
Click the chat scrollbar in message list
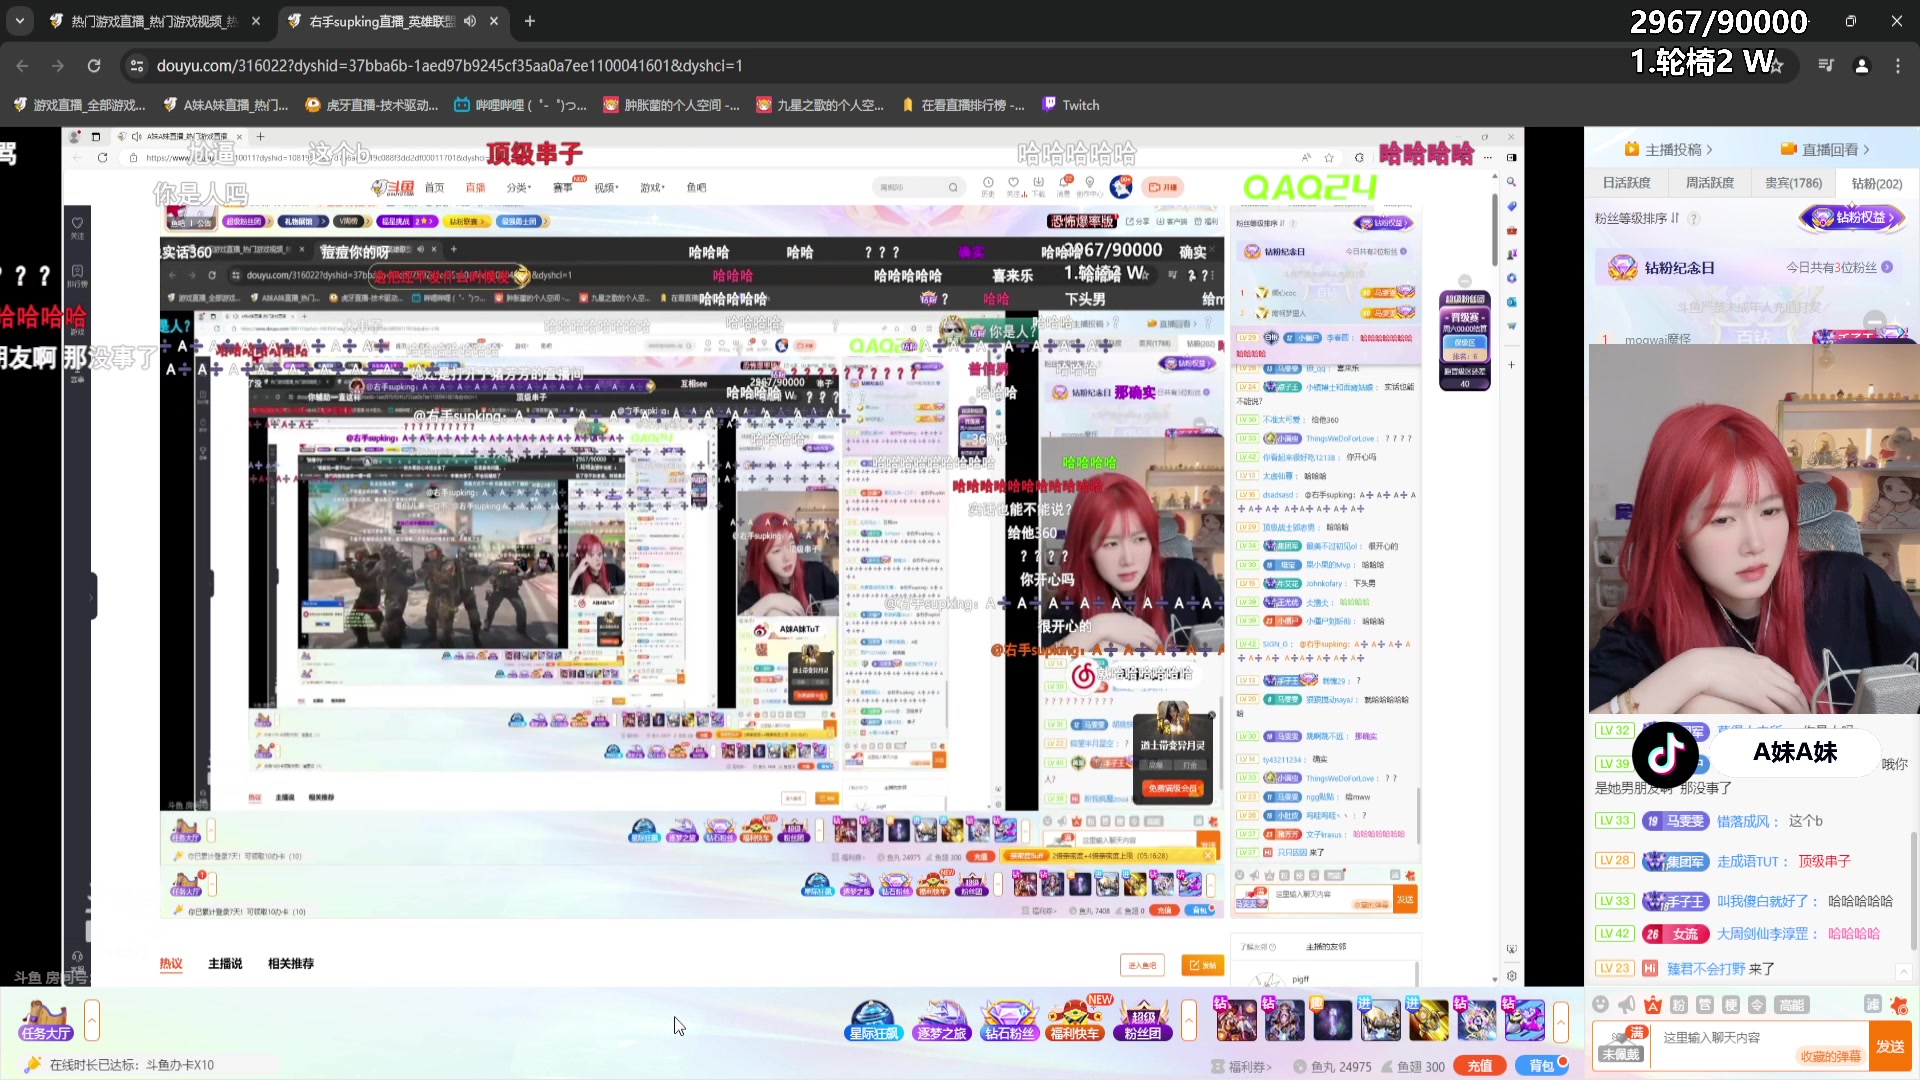coord(1913,890)
